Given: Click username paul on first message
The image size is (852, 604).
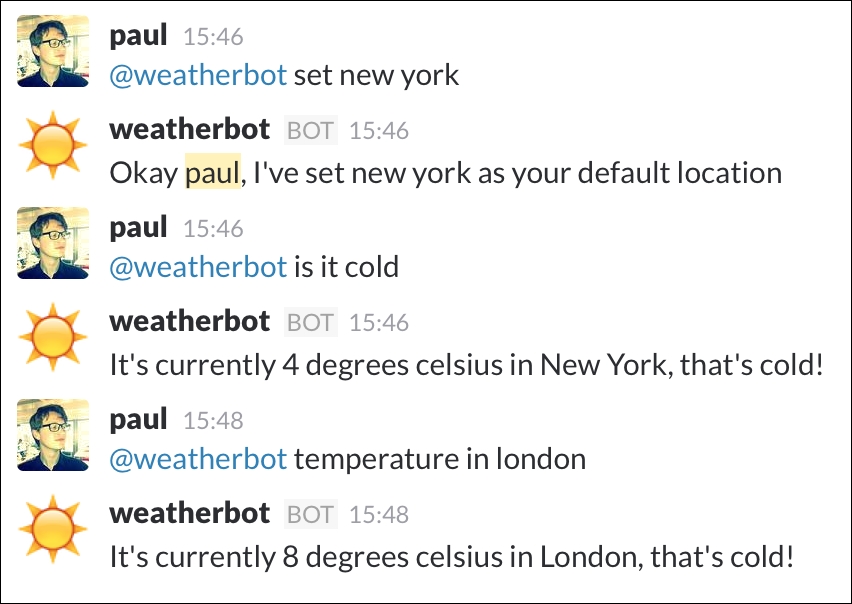Looking at the screenshot, I should tap(138, 36).
